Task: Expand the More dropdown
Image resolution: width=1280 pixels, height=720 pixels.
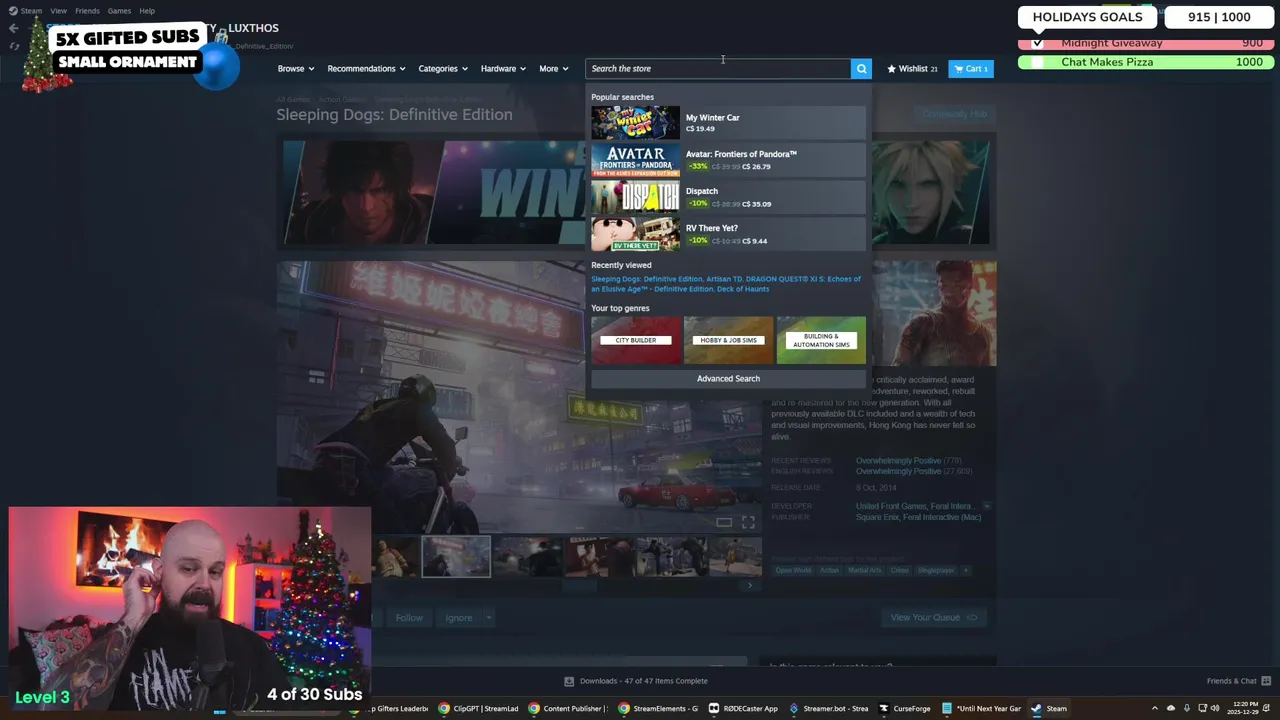Action: [x=554, y=69]
